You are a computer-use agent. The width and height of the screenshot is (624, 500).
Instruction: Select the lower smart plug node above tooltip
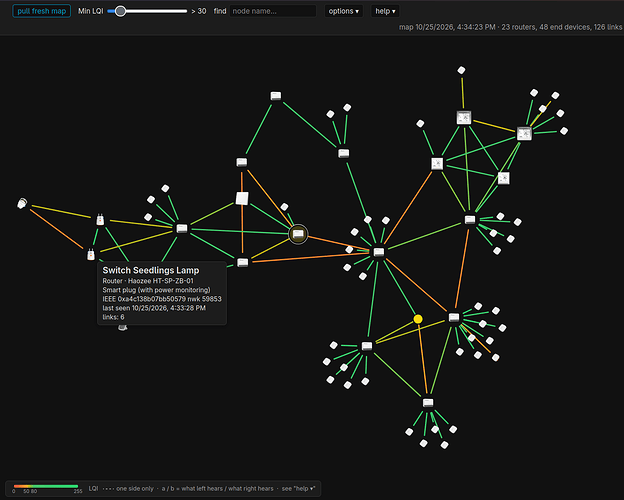point(91,254)
